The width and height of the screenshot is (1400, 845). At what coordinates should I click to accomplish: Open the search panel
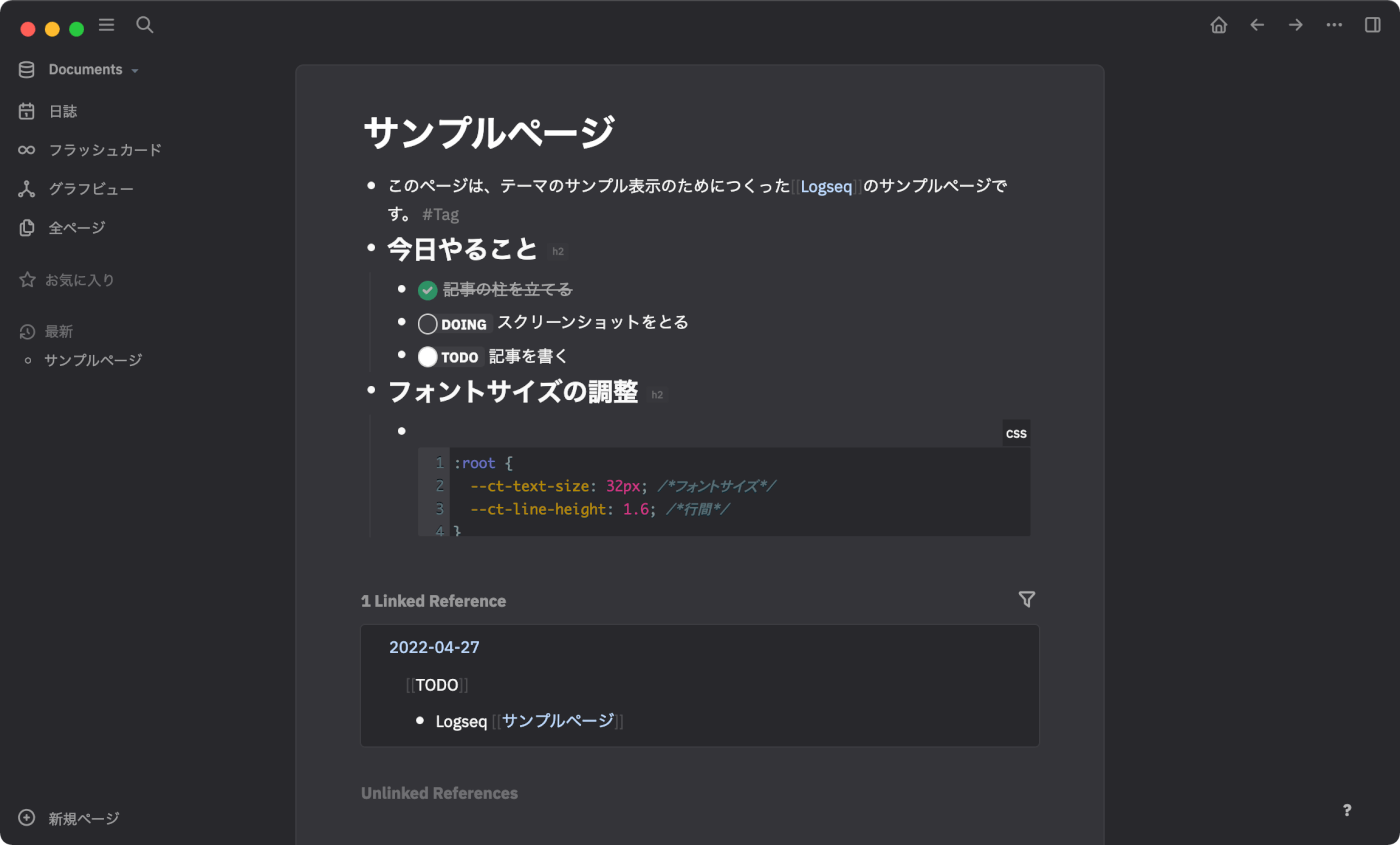pyautogui.click(x=144, y=24)
